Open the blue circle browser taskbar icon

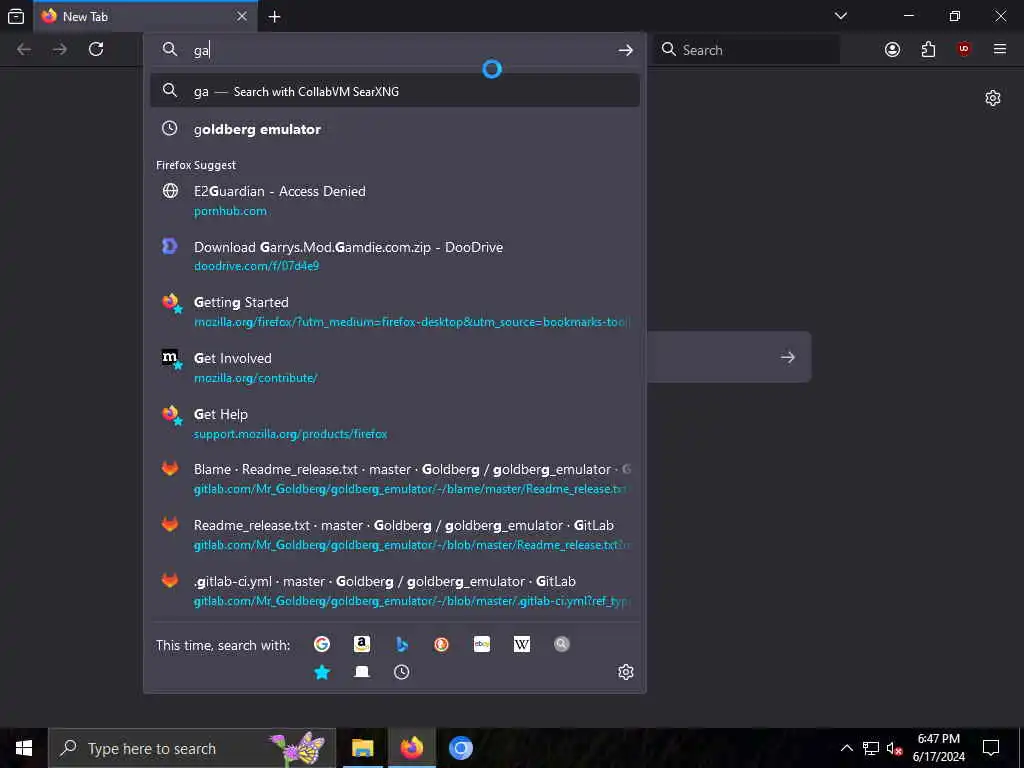click(x=460, y=748)
